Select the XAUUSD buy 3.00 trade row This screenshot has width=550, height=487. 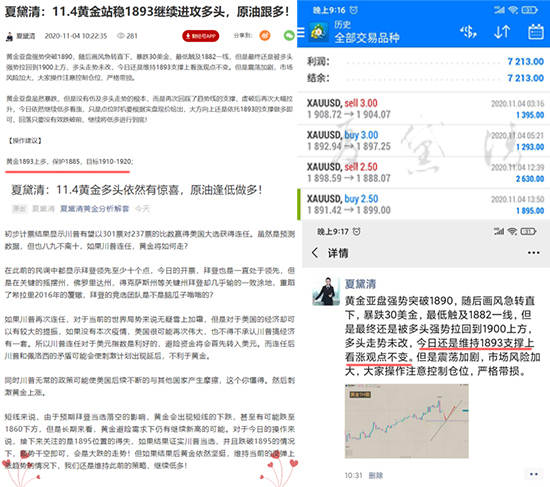(x=423, y=140)
